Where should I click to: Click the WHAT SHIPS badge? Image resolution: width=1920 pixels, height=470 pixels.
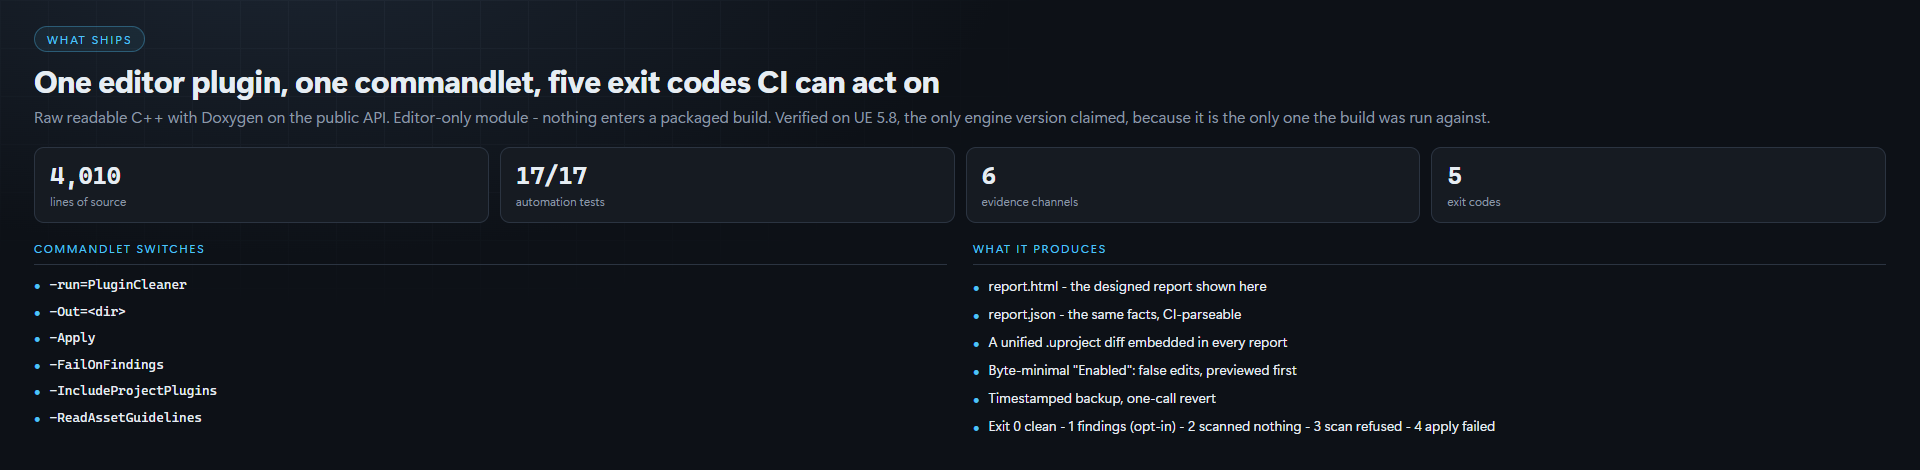89,39
